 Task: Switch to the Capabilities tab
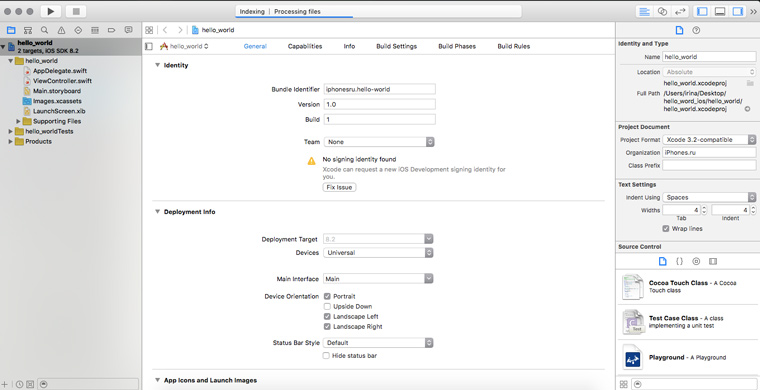[x=305, y=47]
